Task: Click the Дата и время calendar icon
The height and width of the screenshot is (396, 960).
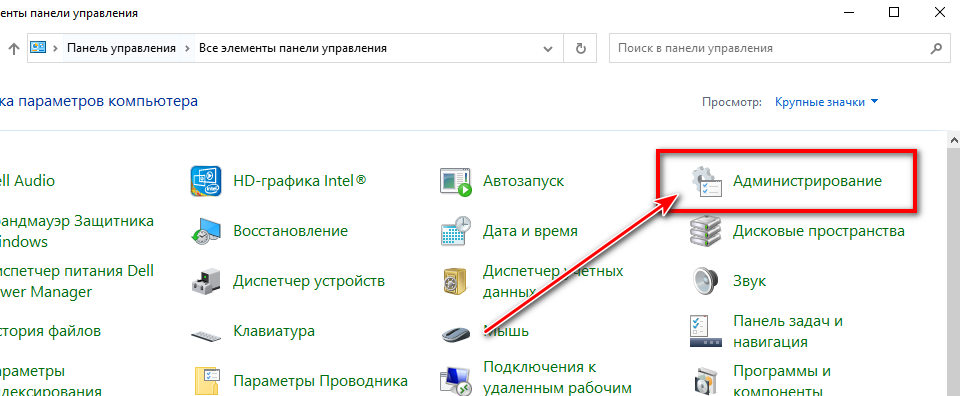Action: [456, 231]
